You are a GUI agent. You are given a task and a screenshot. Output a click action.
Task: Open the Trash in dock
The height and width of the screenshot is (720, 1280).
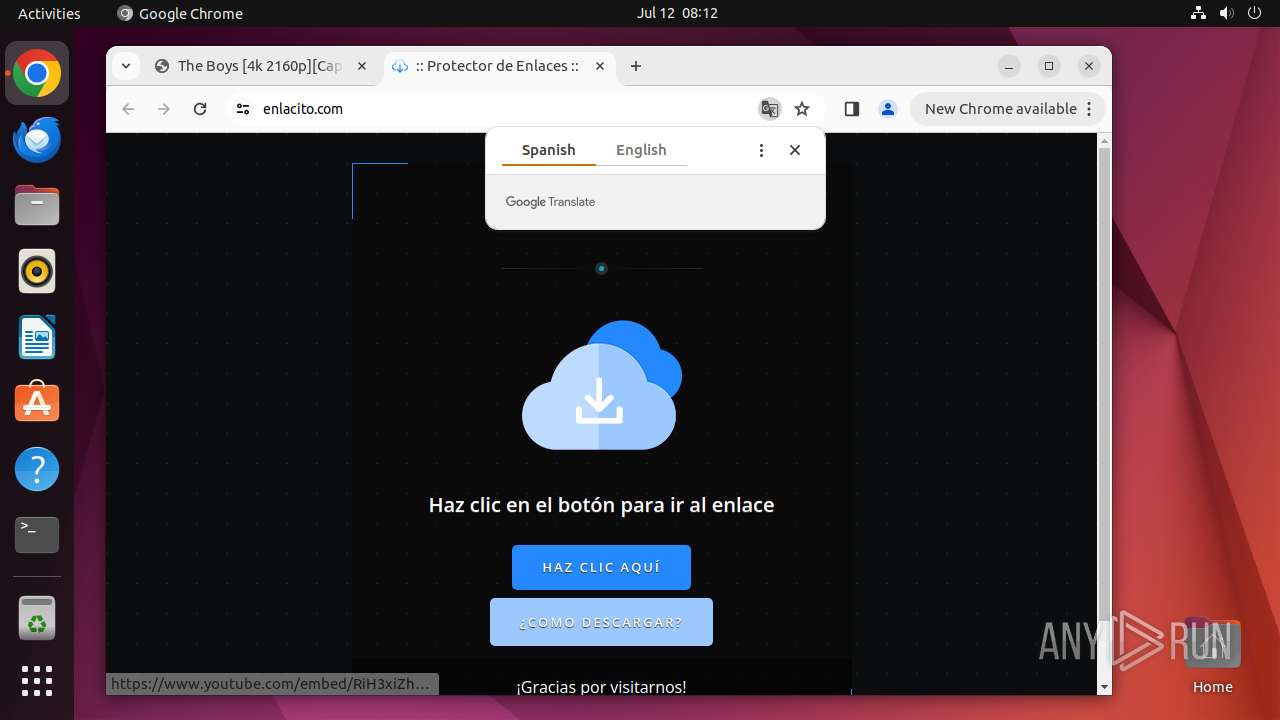[x=37, y=618]
